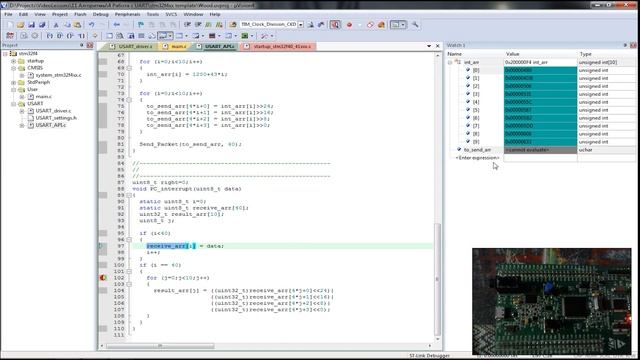Close the Watch 1 panel

(x=633, y=45)
